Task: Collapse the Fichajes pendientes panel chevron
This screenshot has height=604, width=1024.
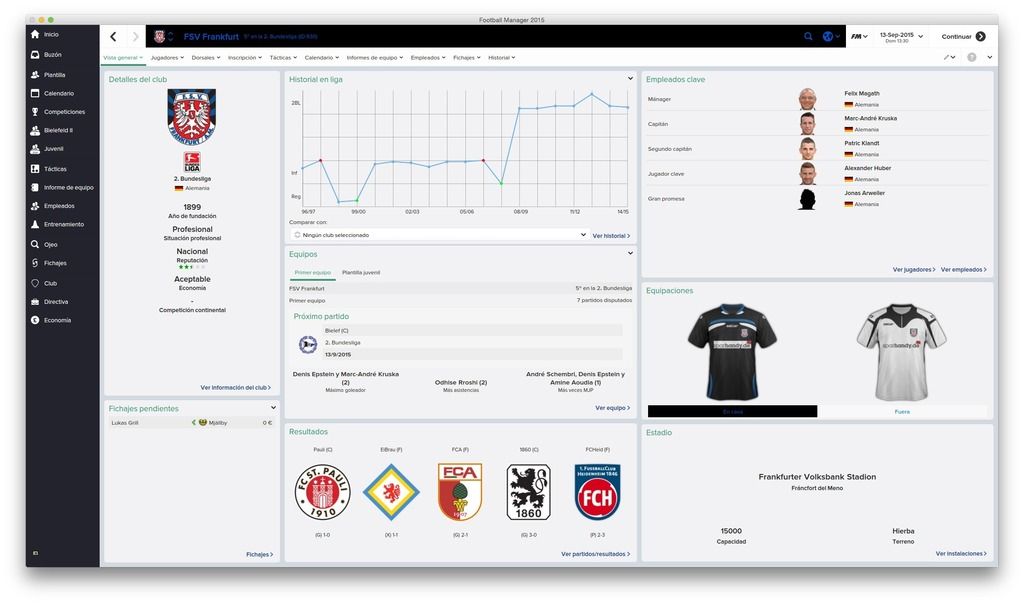Action: (x=273, y=407)
